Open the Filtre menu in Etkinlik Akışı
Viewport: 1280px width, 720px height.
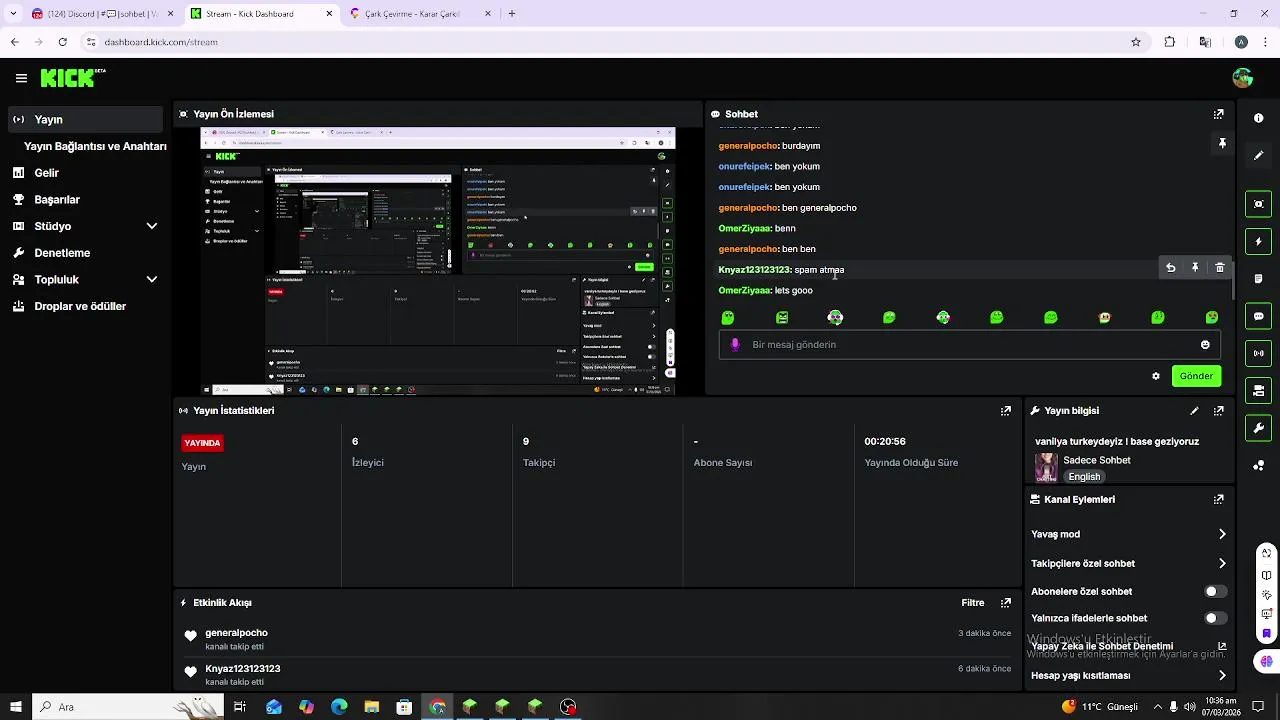click(x=973, y=603)
